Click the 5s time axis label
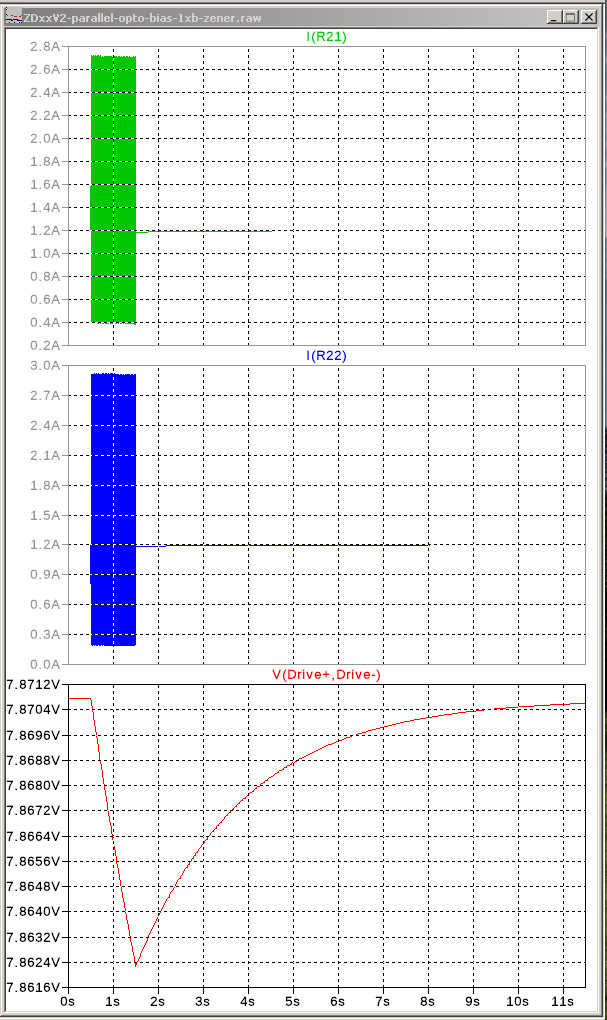This screenshot has height=1020, width=607. pos(293,1002)
